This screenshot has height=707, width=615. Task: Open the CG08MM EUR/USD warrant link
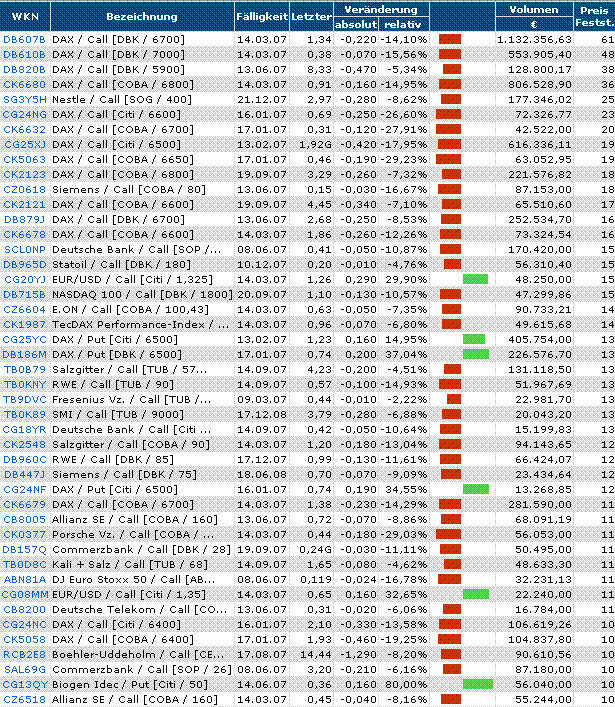point(25,595)
